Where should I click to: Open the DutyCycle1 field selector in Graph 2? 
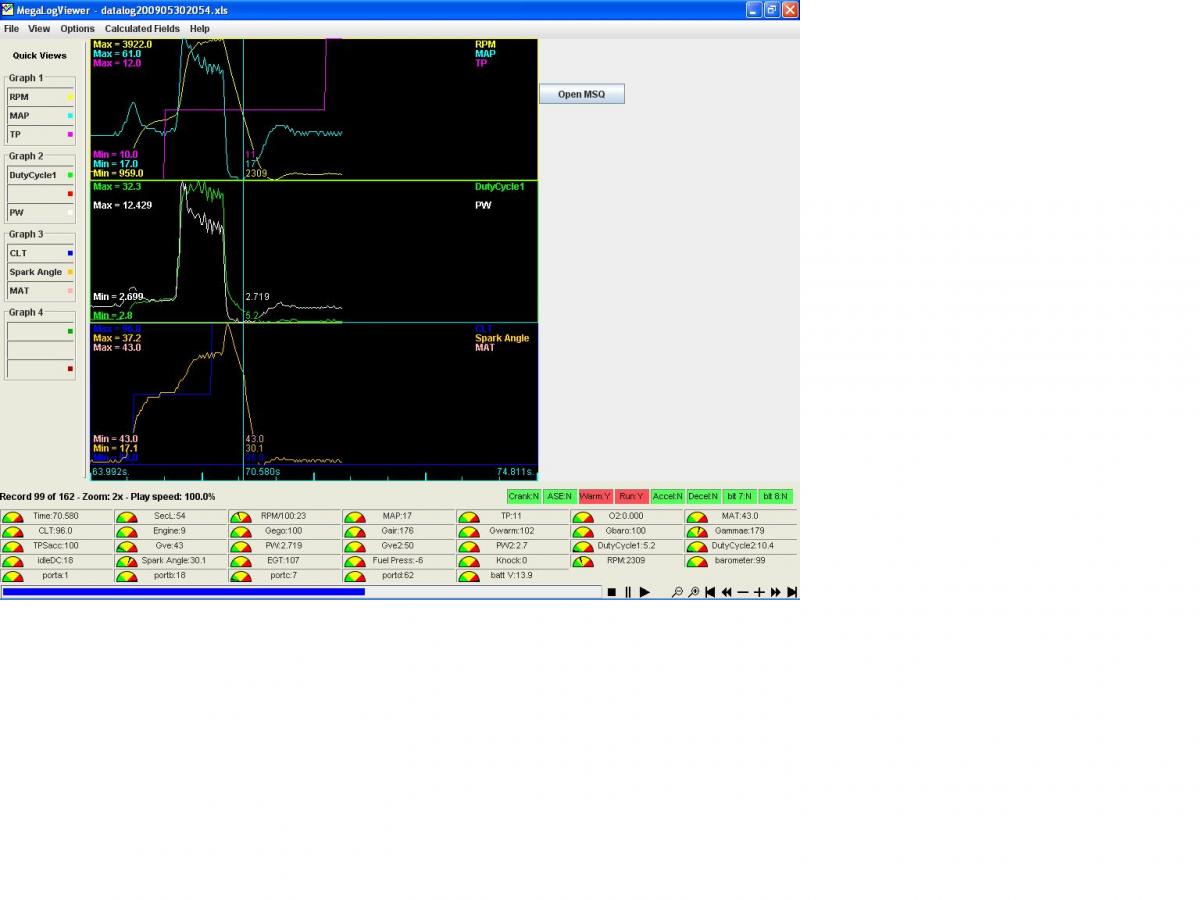(40, 175)
